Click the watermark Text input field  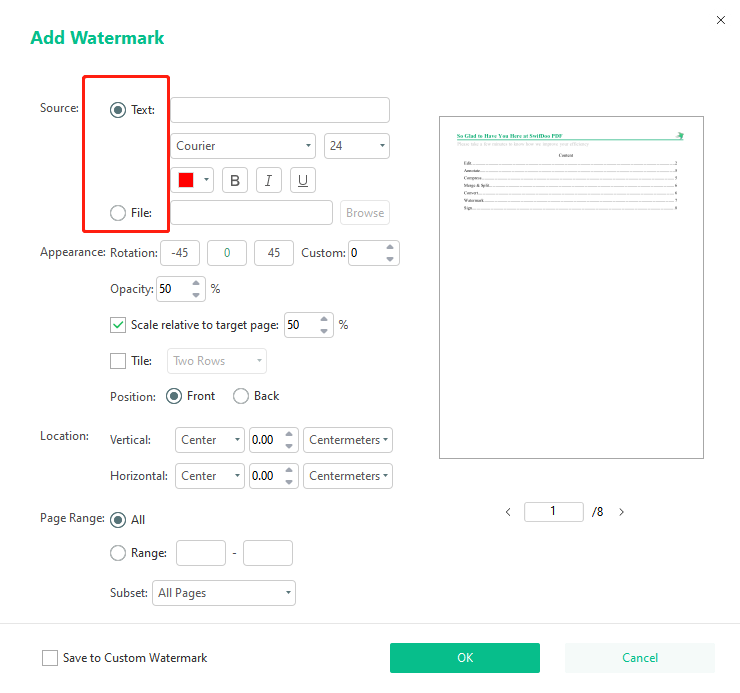[x=280, y=110]
